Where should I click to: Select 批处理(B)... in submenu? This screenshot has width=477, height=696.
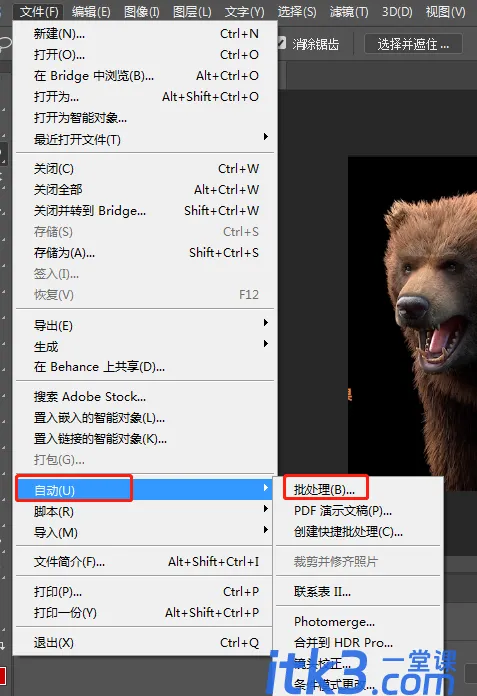[359, 490]
